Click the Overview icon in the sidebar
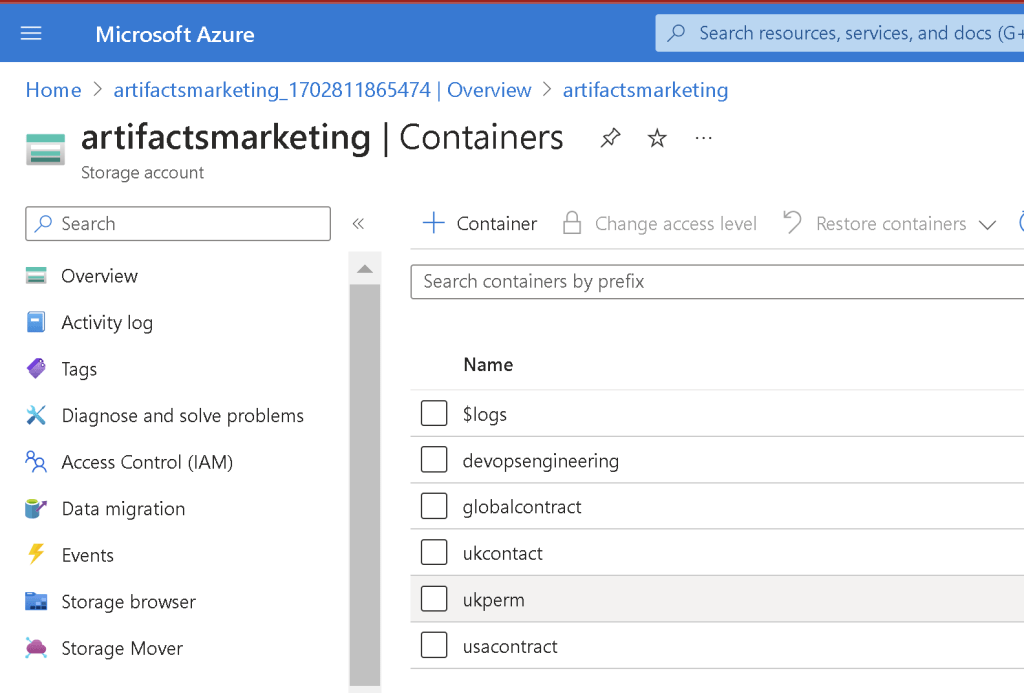 (x=36, y=276)
